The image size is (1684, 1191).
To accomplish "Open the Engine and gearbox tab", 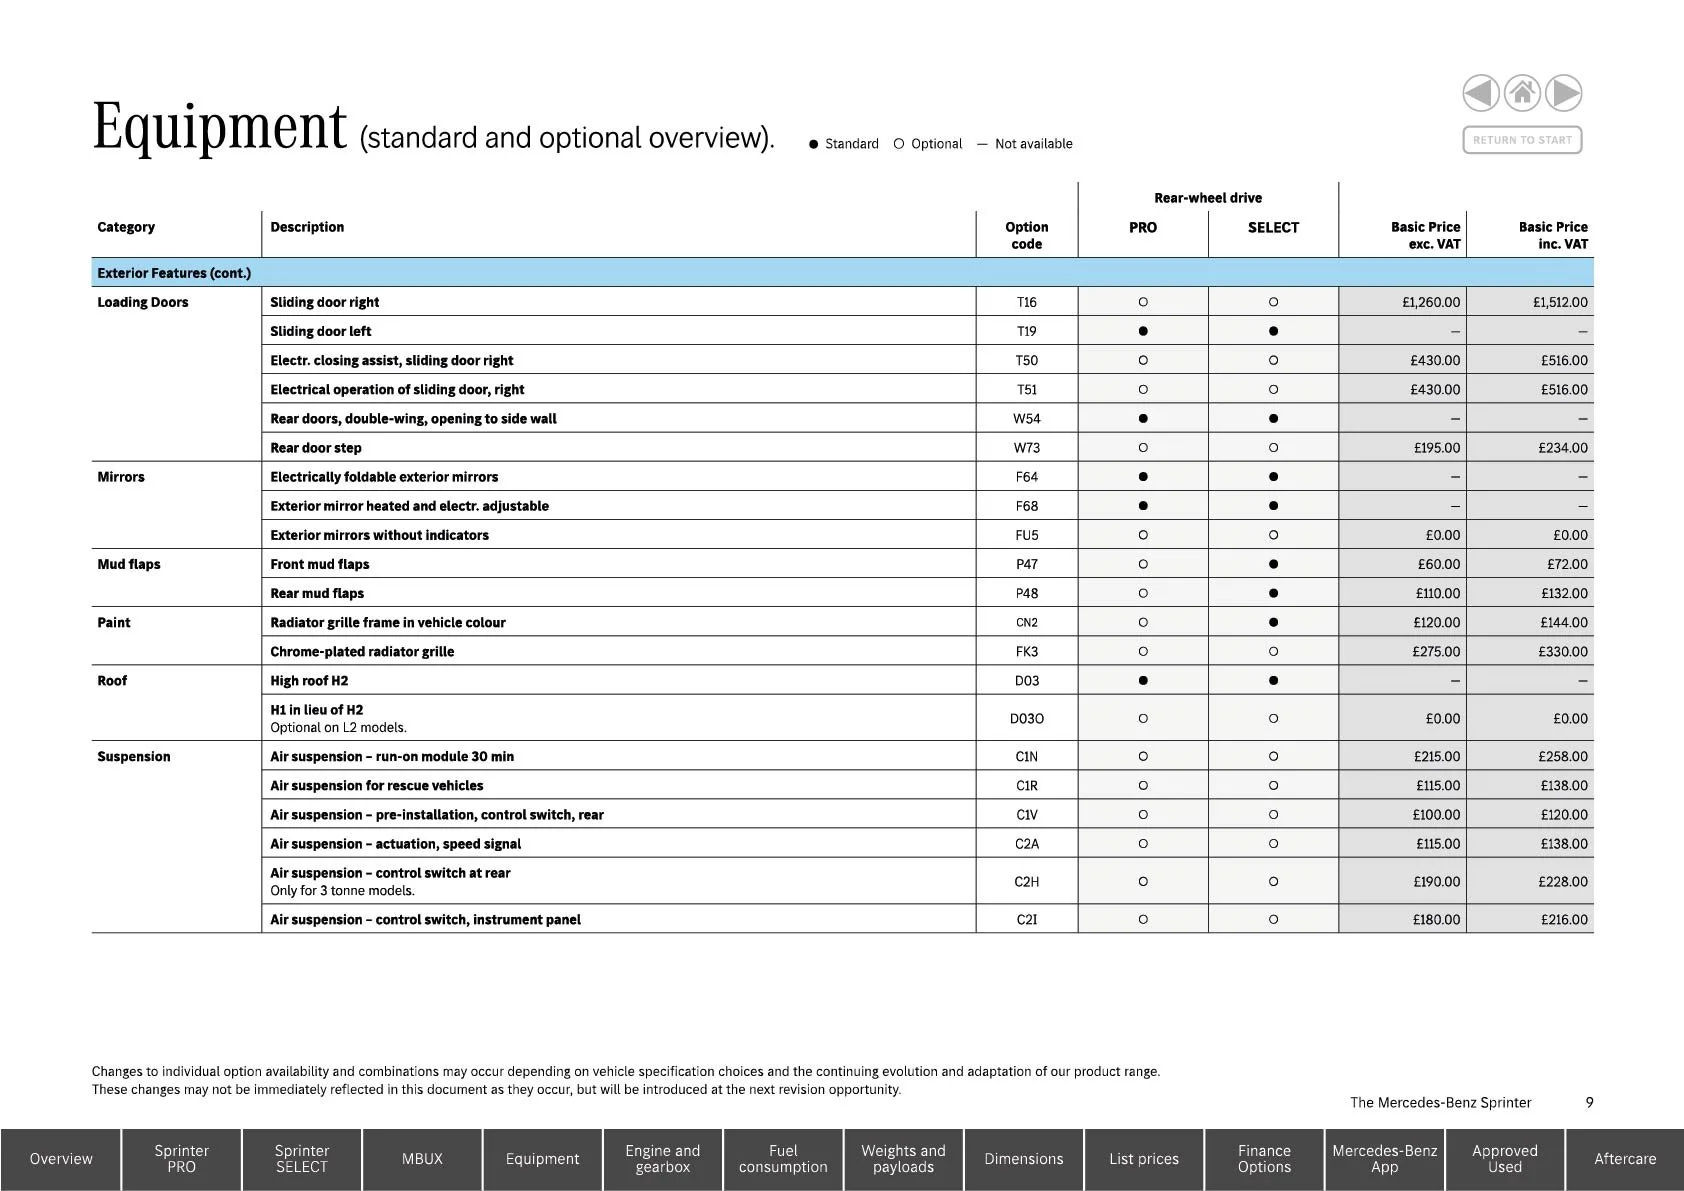I will click(x=663, y=1159).
